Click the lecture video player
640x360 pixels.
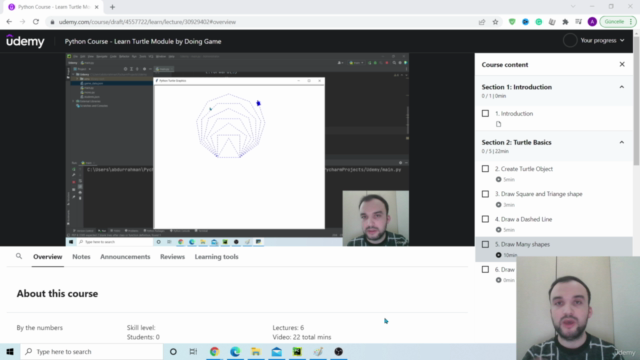(238, 149)
